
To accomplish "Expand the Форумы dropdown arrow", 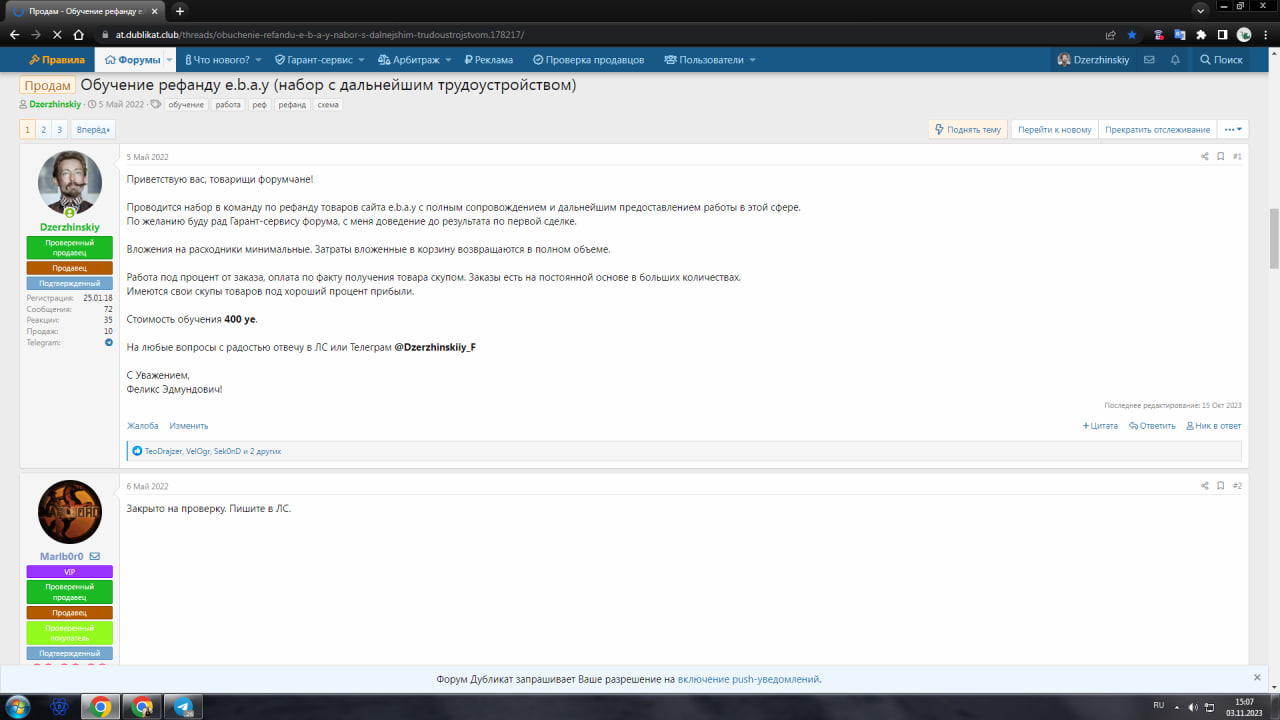I will pyautogui.click(x=170, y=60).
